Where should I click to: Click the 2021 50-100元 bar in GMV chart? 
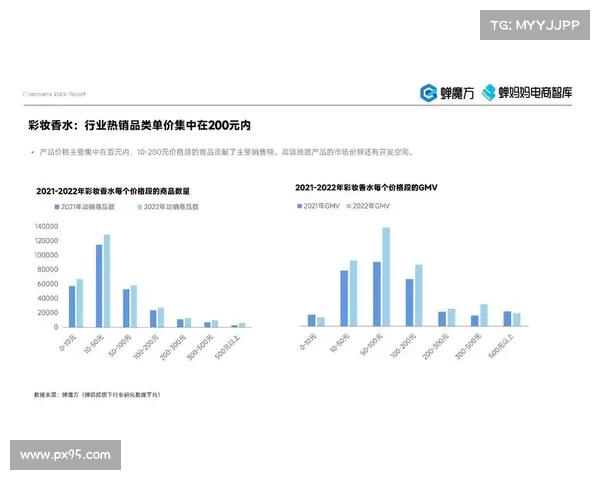(x=377, y=294)
